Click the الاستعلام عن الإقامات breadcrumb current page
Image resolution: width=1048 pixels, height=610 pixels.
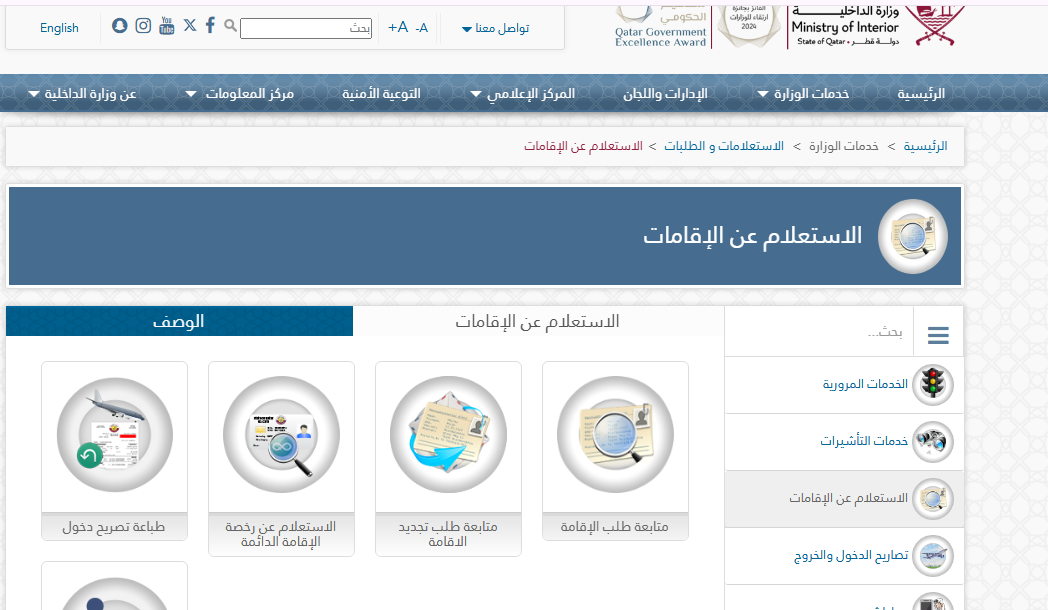coord(583,146)
